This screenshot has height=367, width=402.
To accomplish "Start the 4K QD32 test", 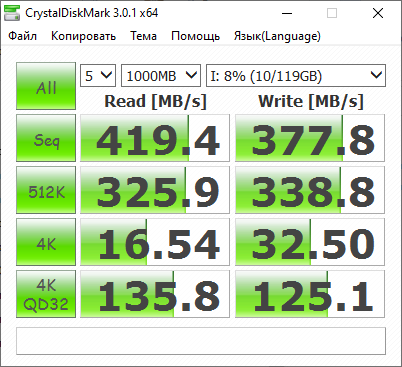I will coord(46,294).
